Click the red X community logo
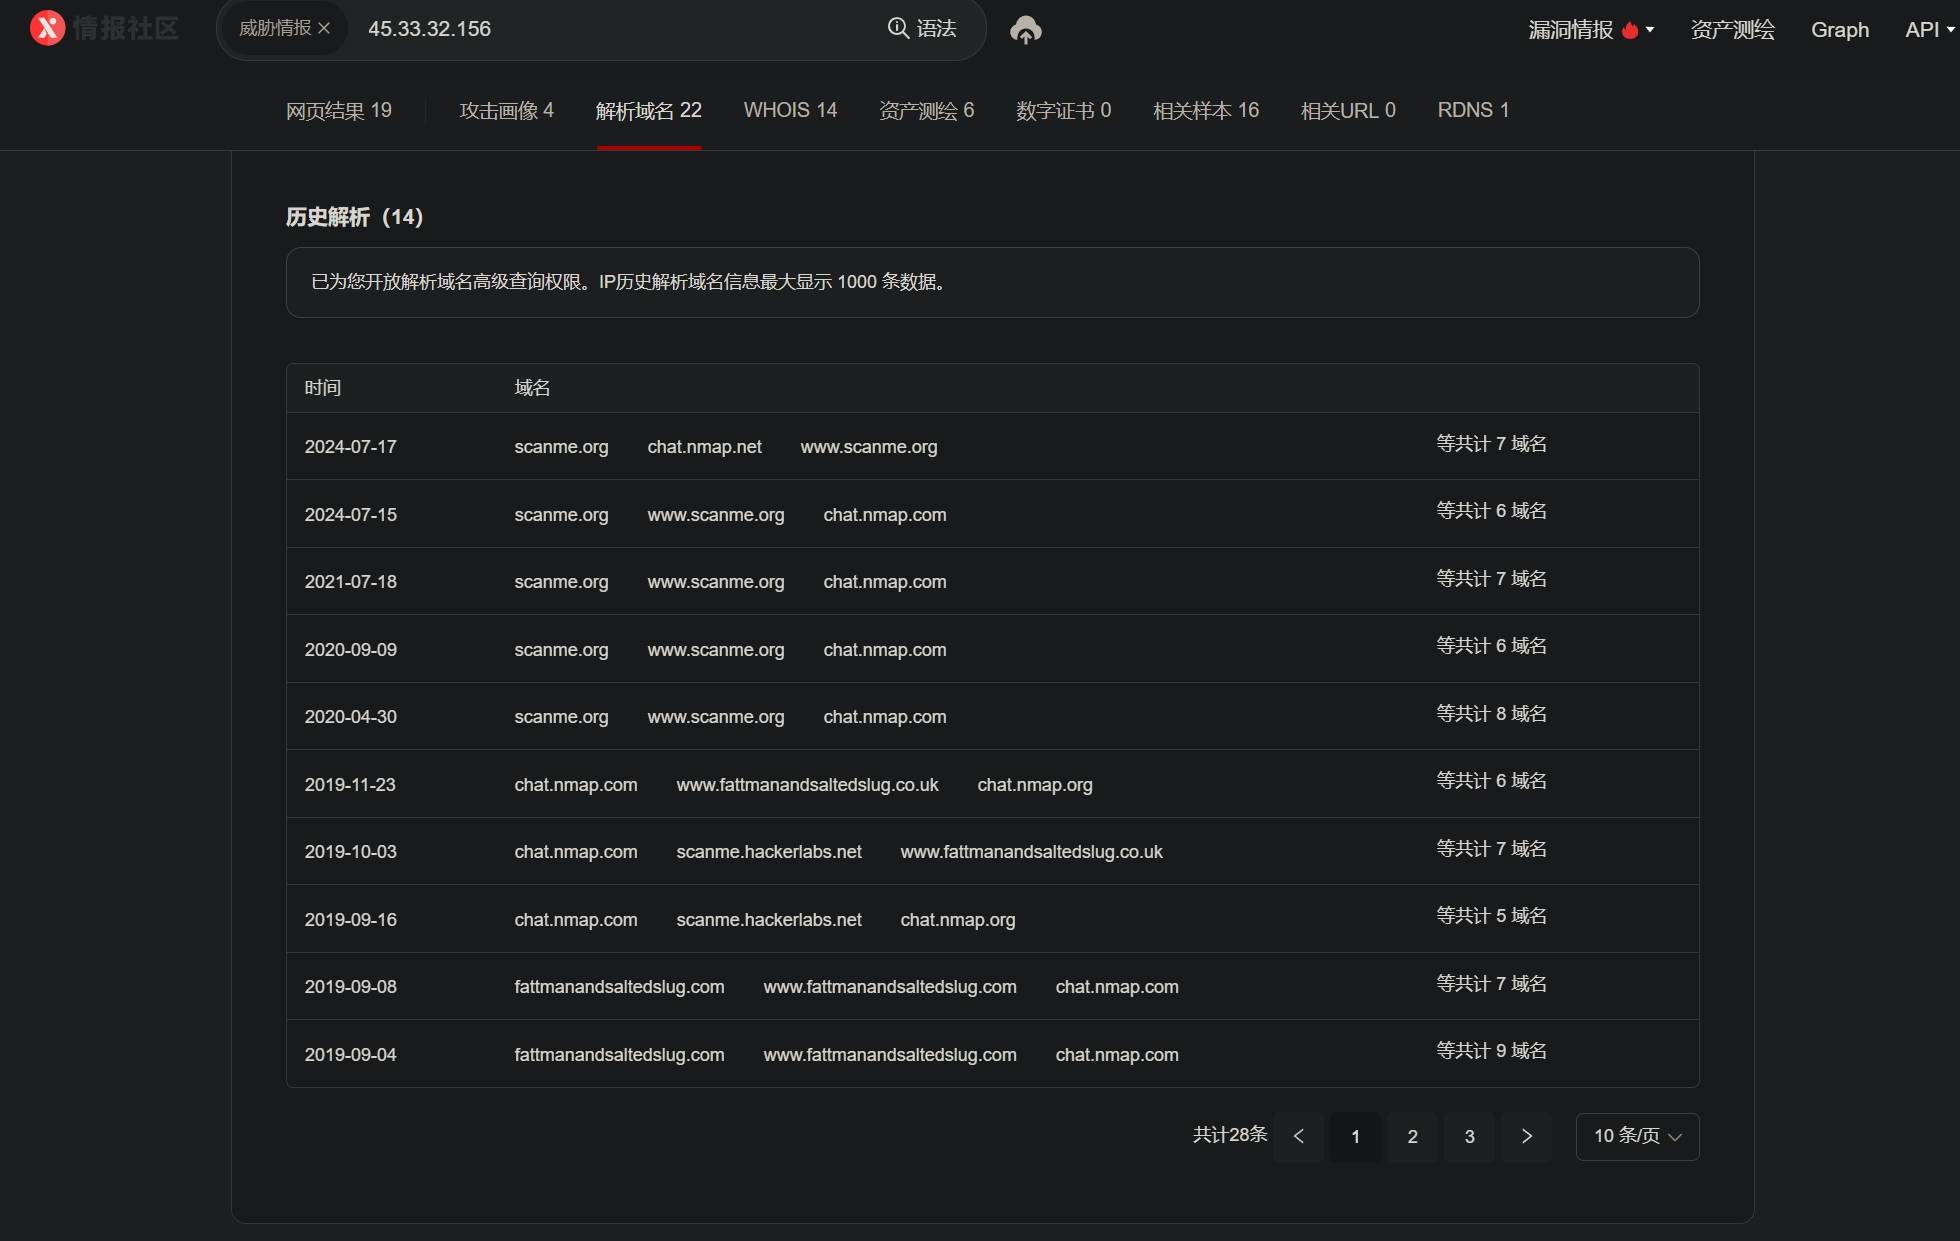The image size is (1960, 1241). pyautogui.click(x=47, y=28)
